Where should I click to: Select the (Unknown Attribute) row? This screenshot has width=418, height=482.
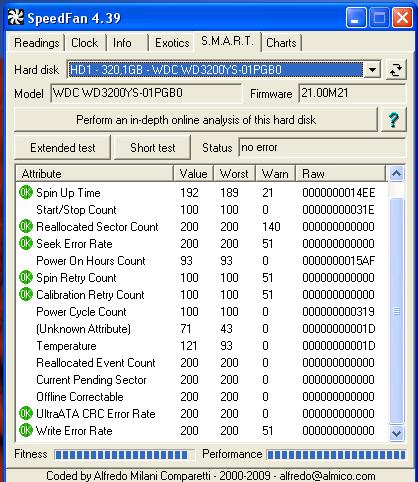[202, 329]
